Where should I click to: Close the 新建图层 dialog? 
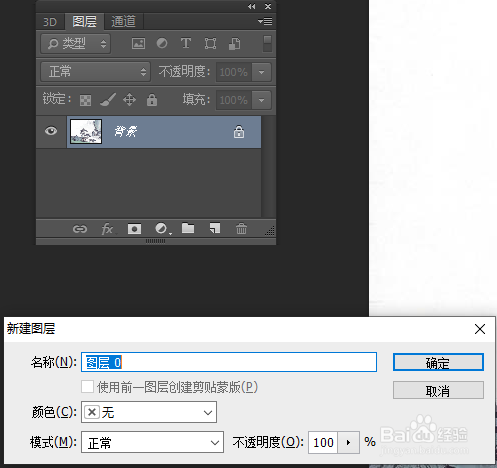[x=480, y=329]
